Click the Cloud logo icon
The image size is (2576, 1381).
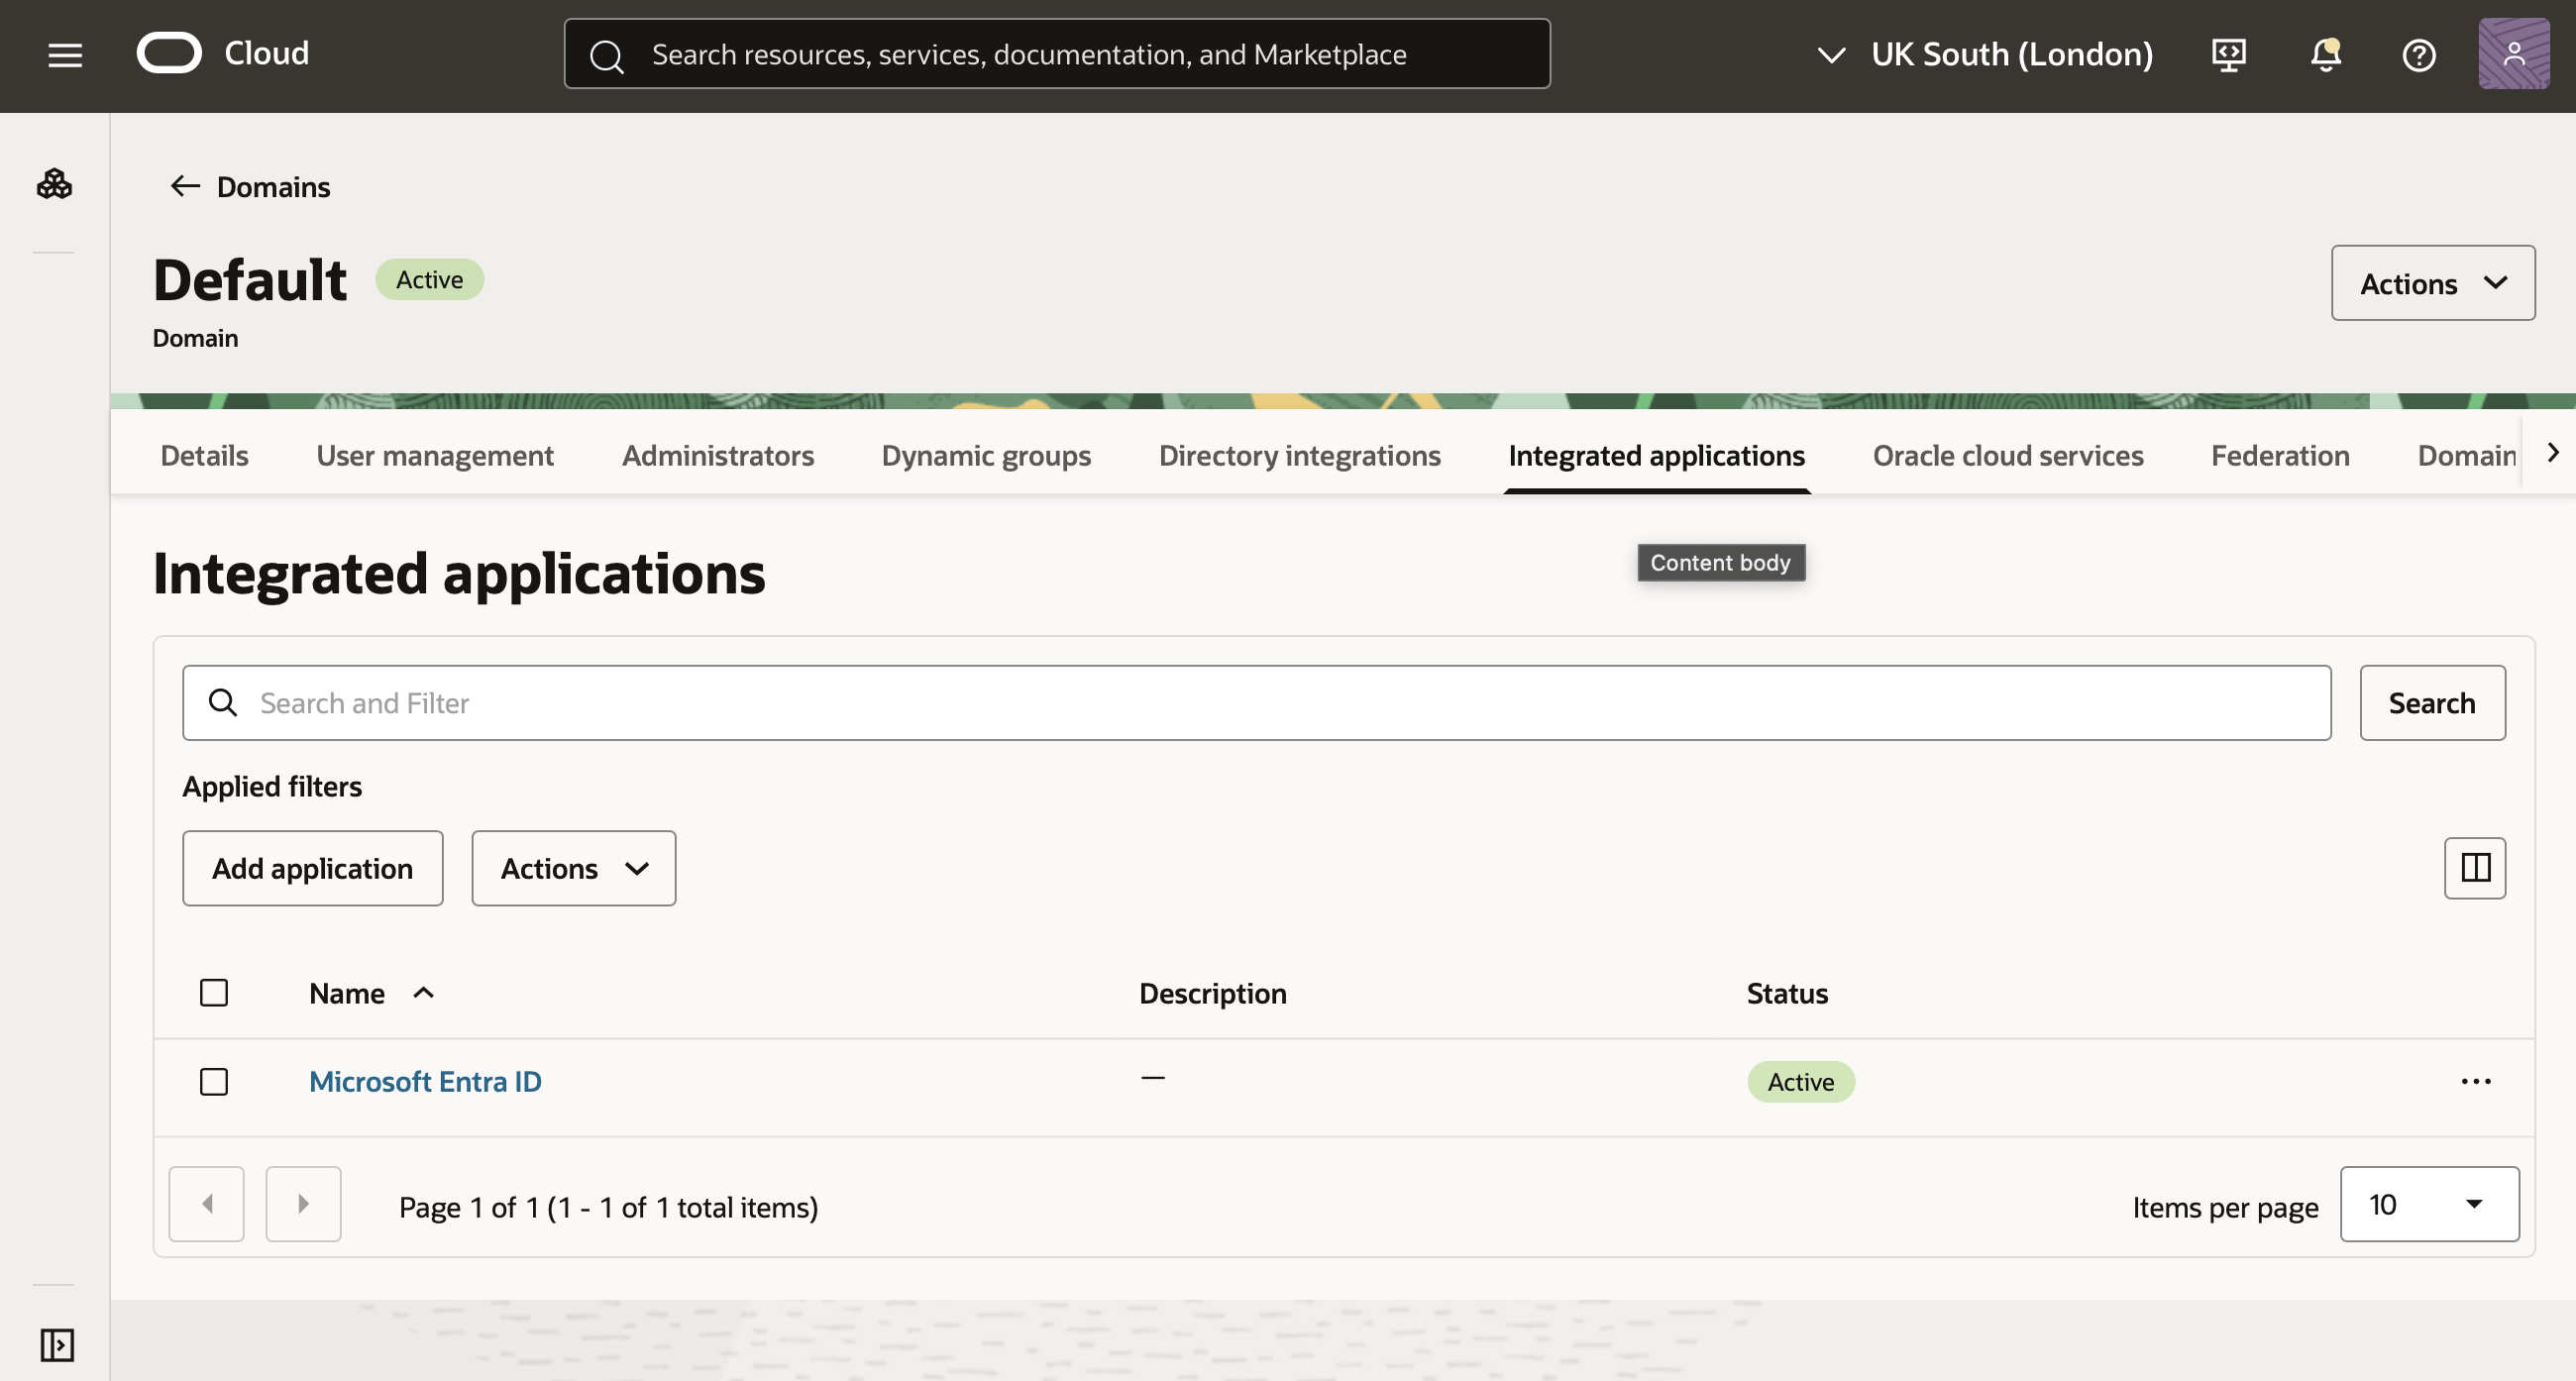(169, 53)
